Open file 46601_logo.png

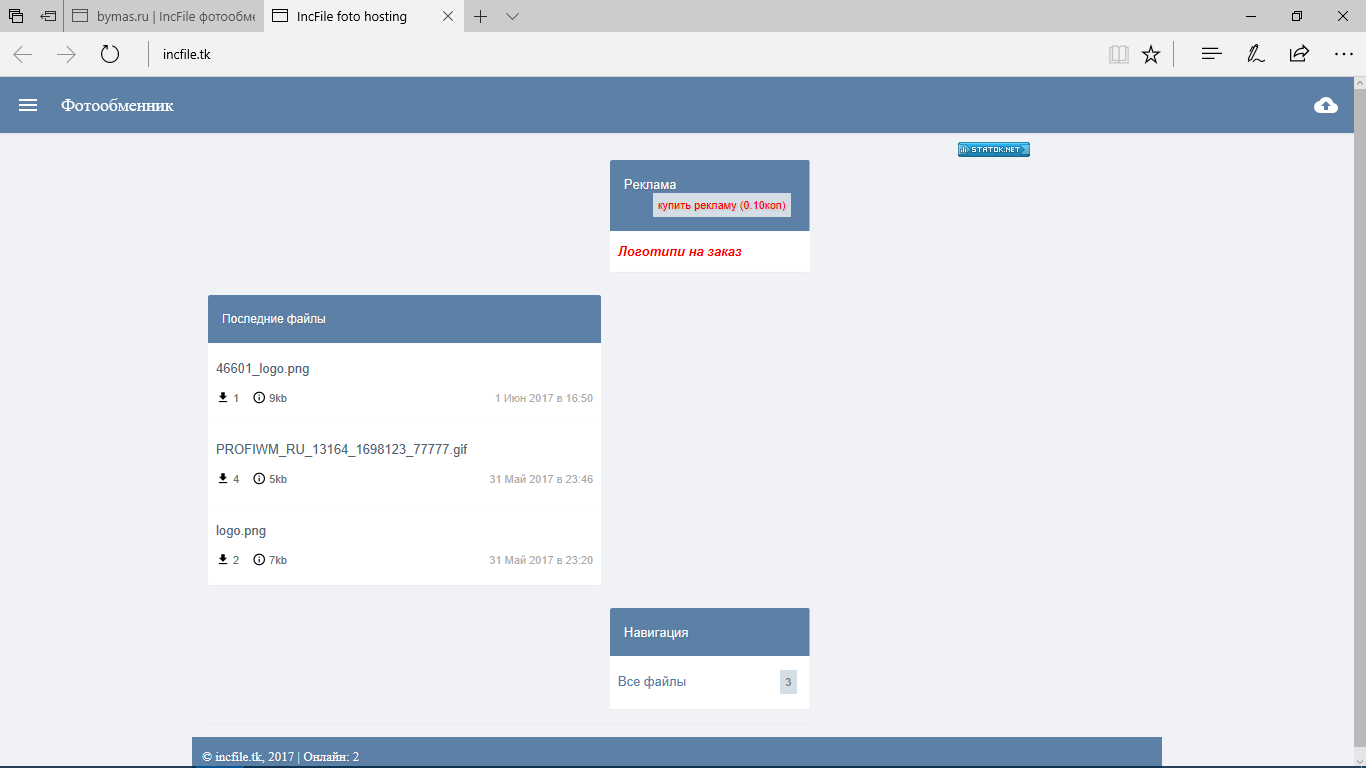click(x=263, y=368)
